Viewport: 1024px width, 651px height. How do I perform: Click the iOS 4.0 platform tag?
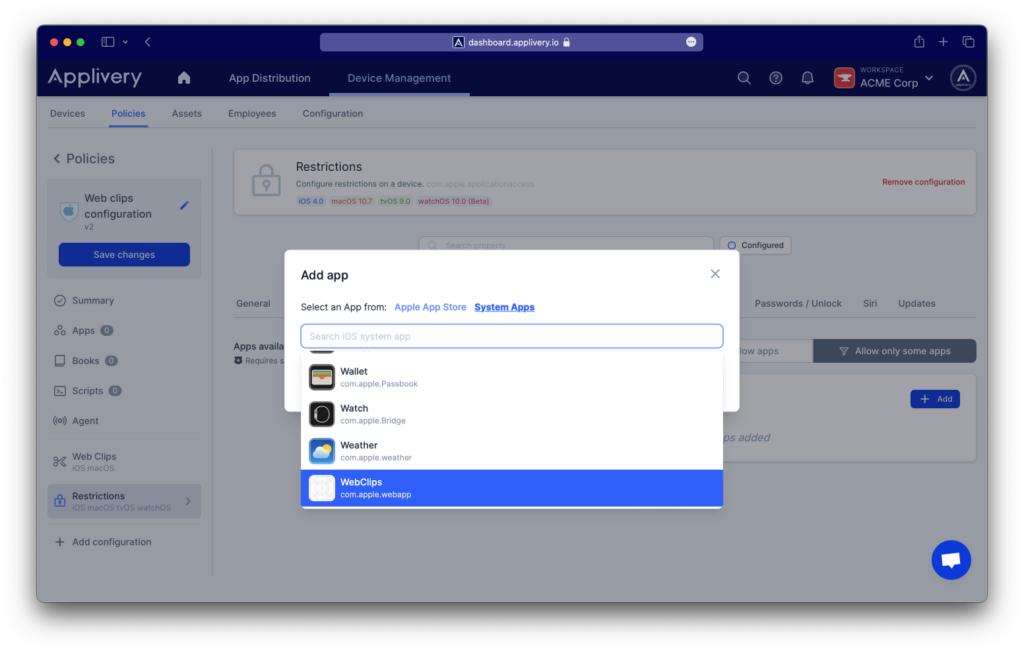311,201
